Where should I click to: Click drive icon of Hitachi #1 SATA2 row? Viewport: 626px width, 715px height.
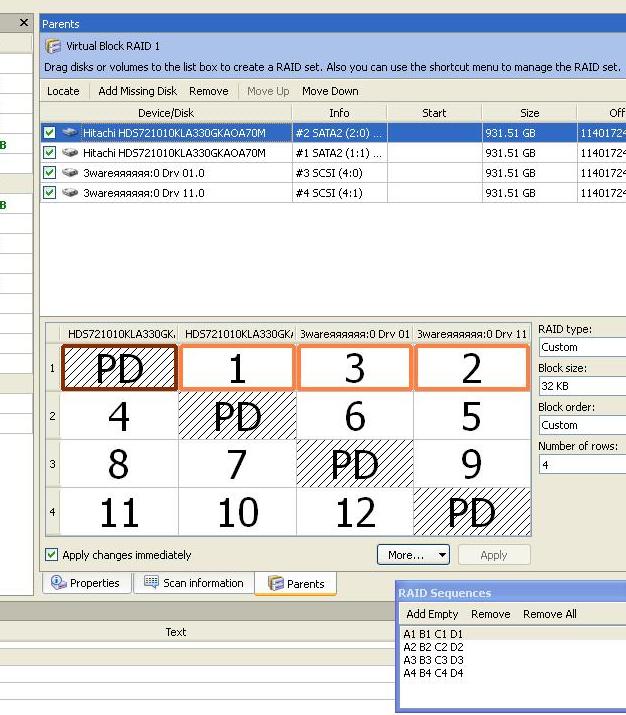[x=70, y=153]
